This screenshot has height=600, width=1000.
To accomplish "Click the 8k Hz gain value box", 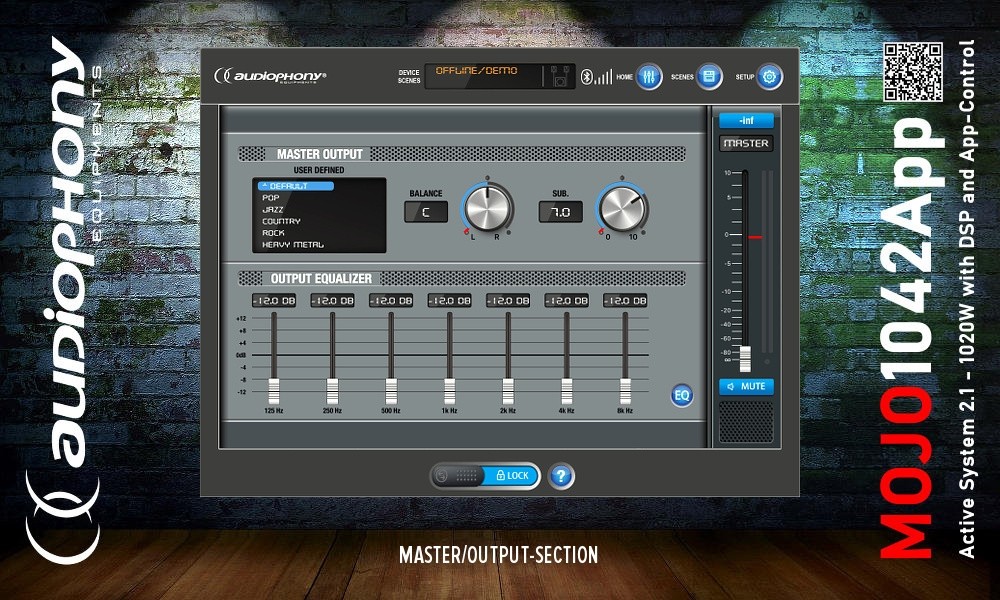I will point(625,300).
